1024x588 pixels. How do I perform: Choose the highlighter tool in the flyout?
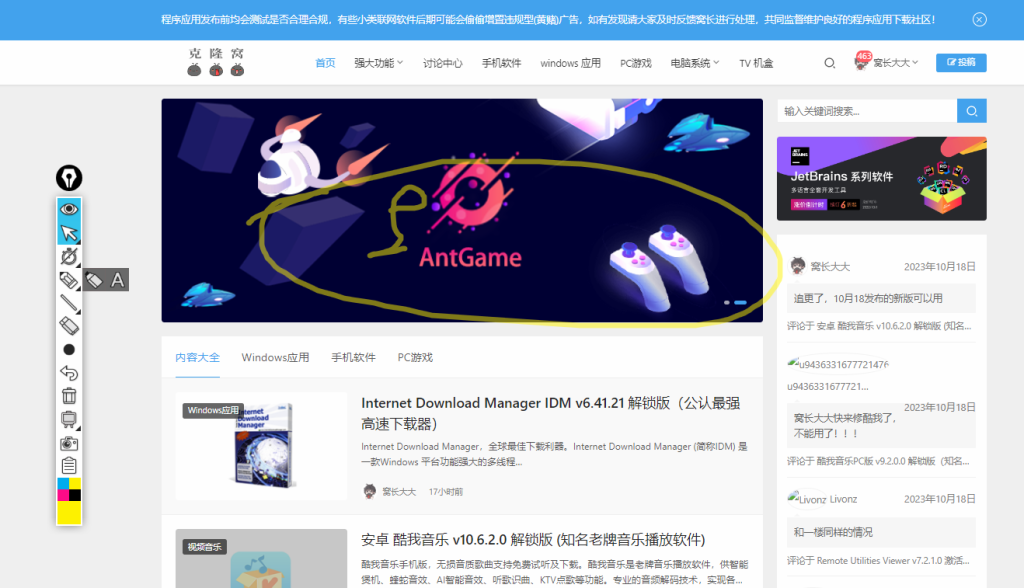pos(94,280)
